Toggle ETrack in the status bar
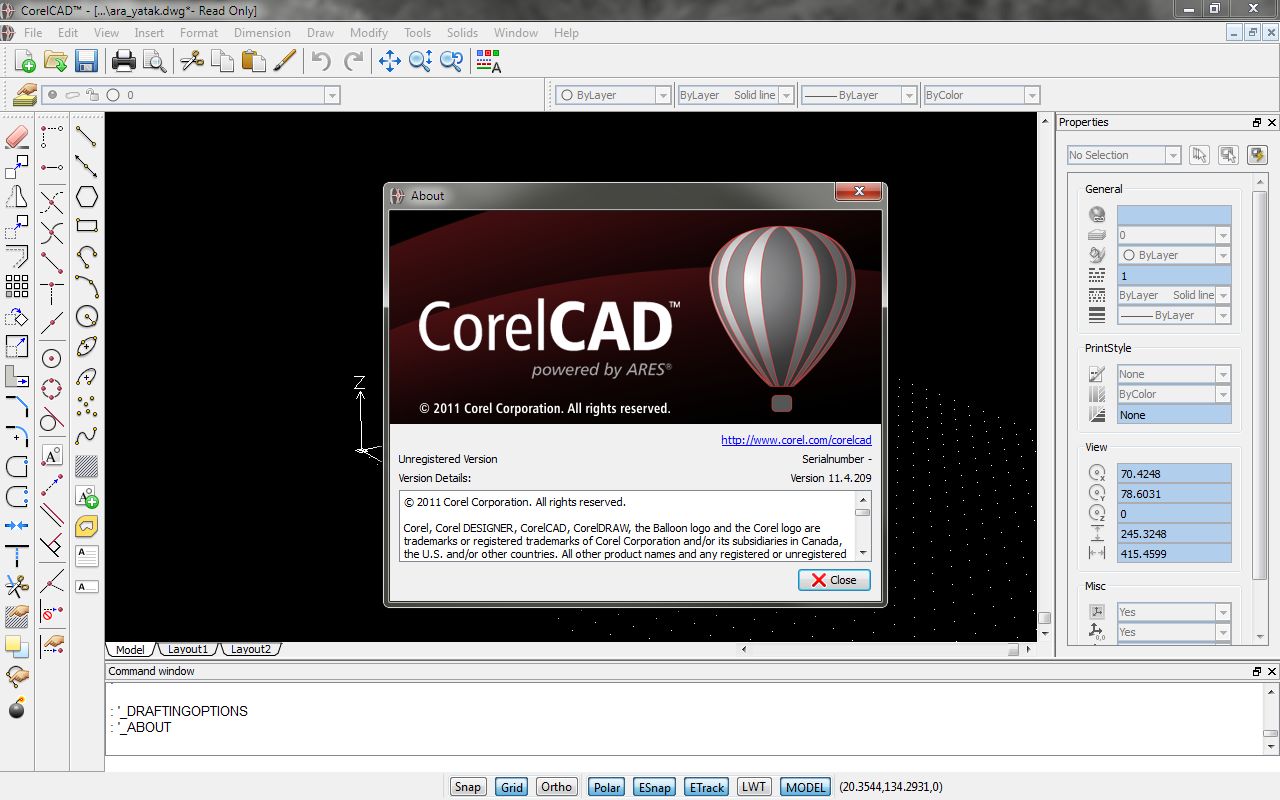Image resolution: width=1280 pixels, height=800 pixels. point(706,787)
